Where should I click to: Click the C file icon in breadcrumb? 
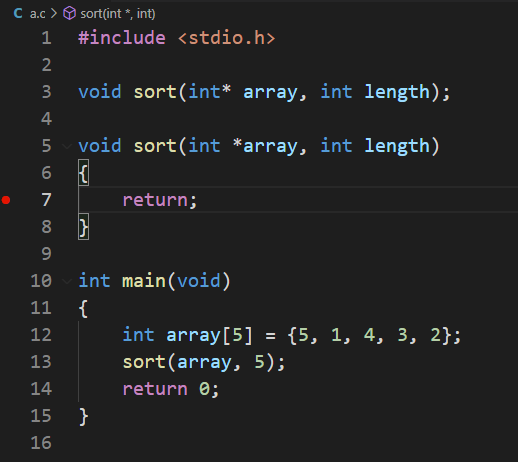[x=18, y=14]
